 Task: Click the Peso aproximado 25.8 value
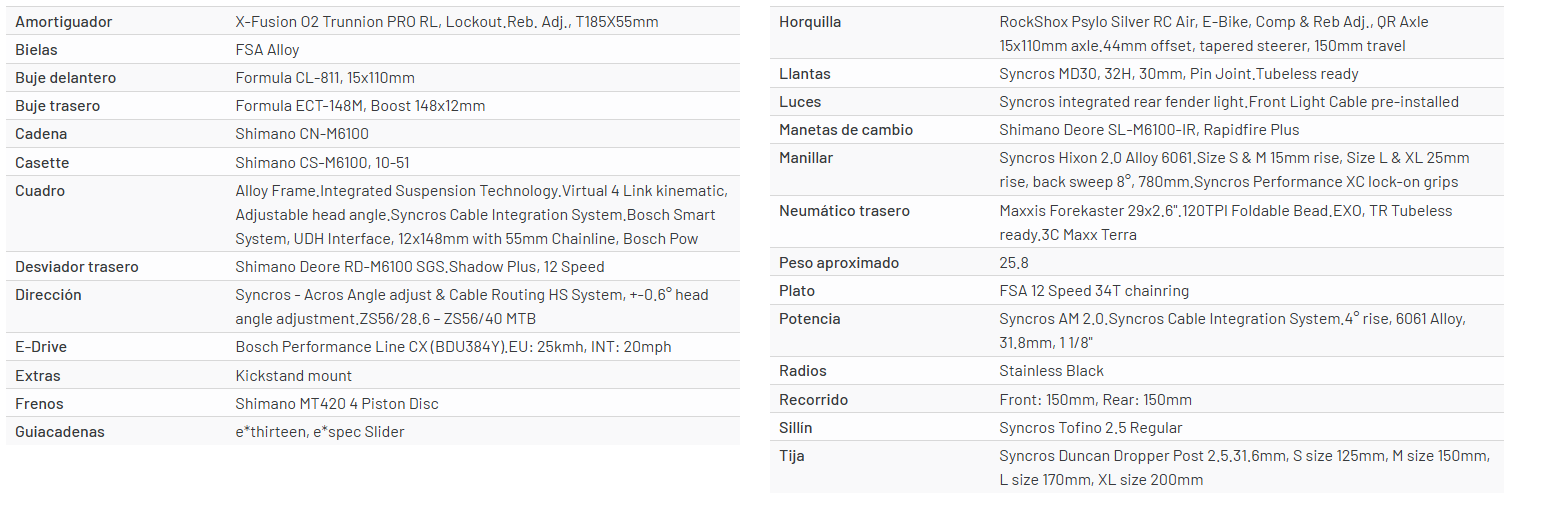coord(1014,262)
